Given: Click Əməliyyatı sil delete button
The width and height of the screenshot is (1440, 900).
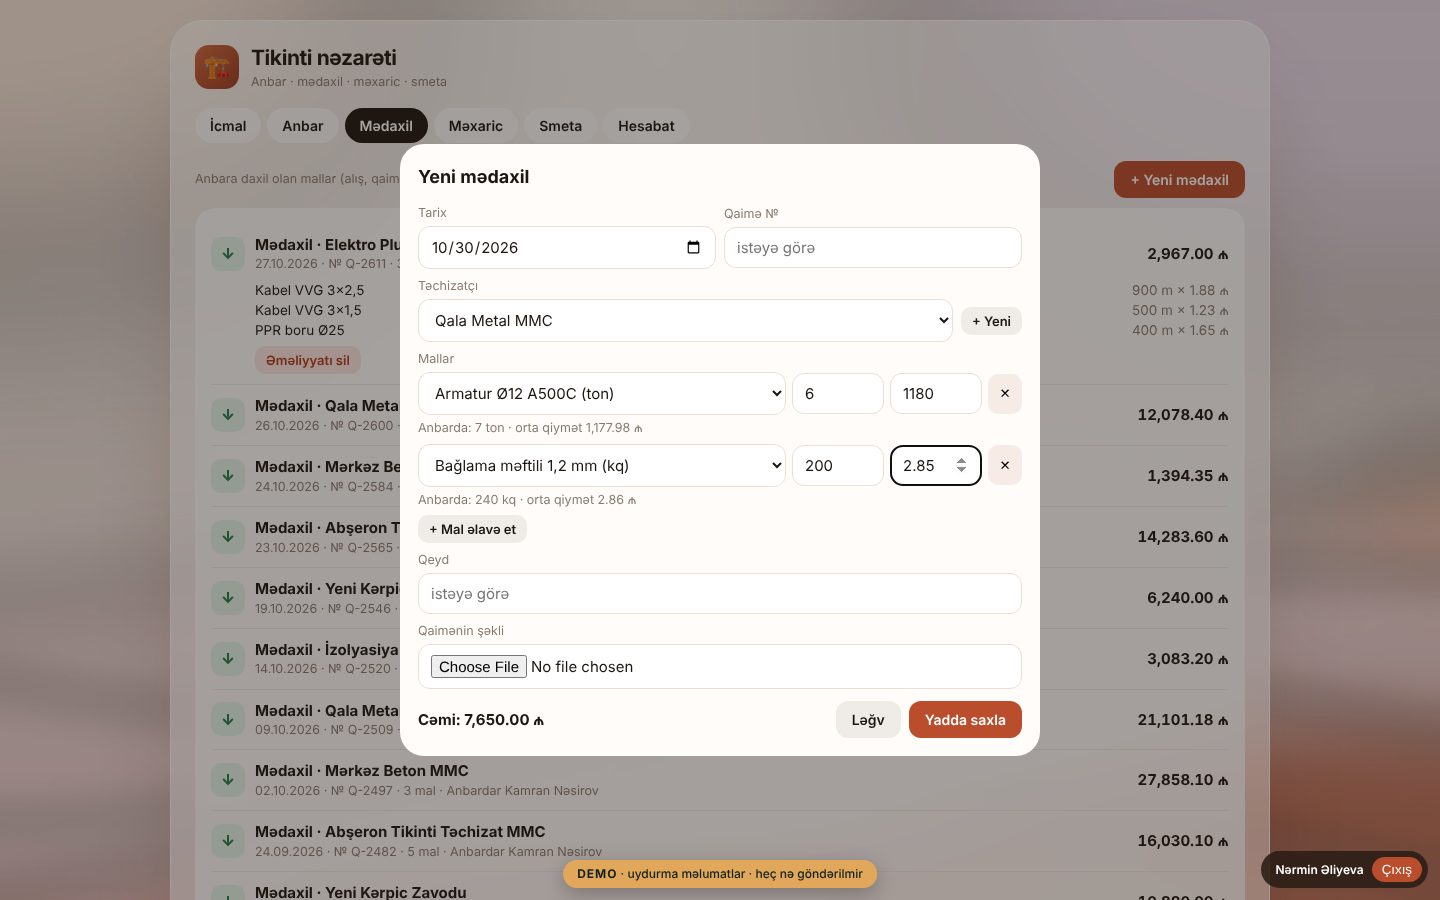Looking at the screenshot, I should click(x=308, y=360).
